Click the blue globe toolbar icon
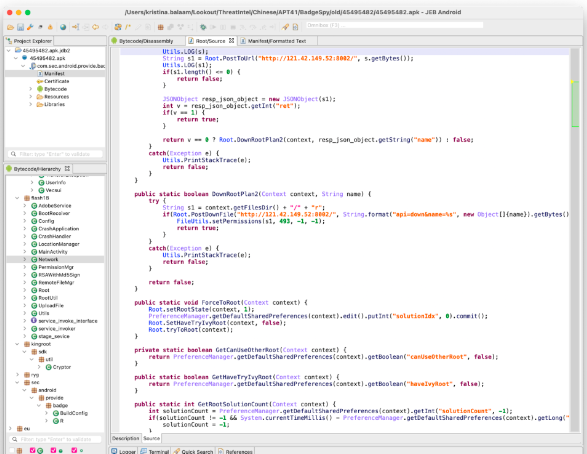 point(63,27)
